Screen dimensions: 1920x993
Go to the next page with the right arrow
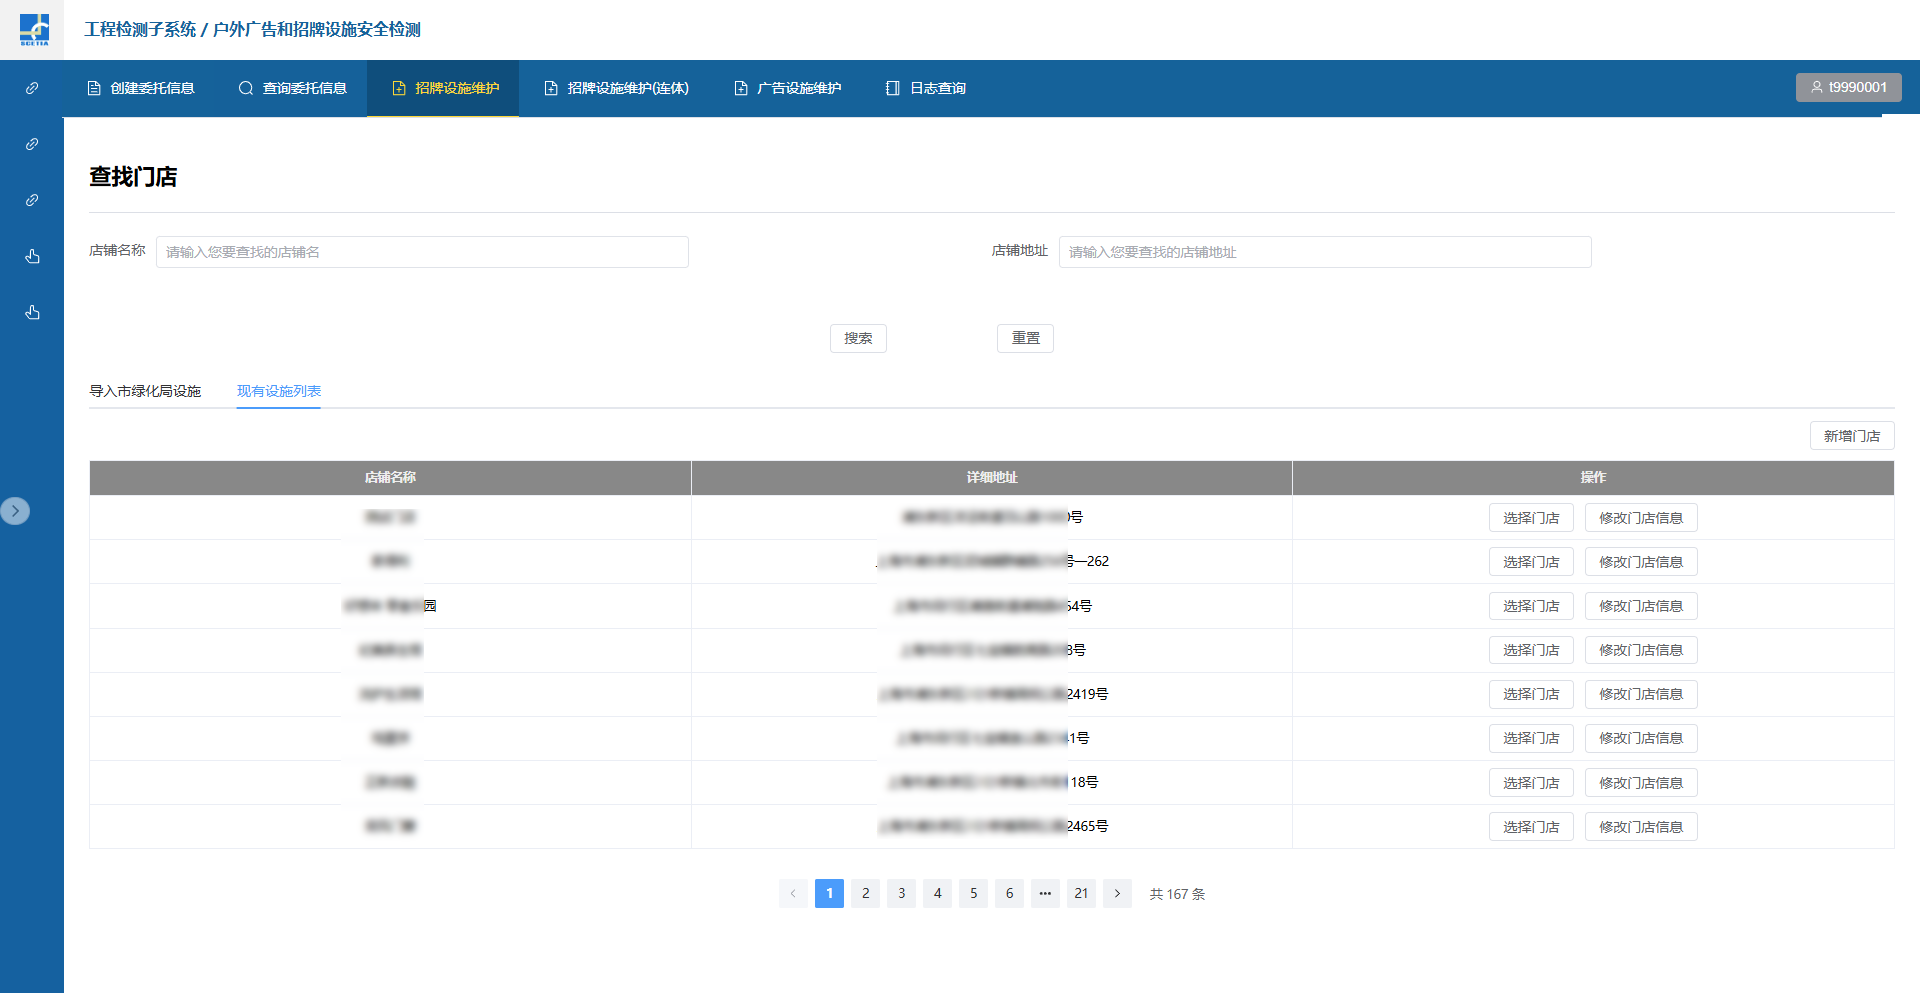(1117, 893)
